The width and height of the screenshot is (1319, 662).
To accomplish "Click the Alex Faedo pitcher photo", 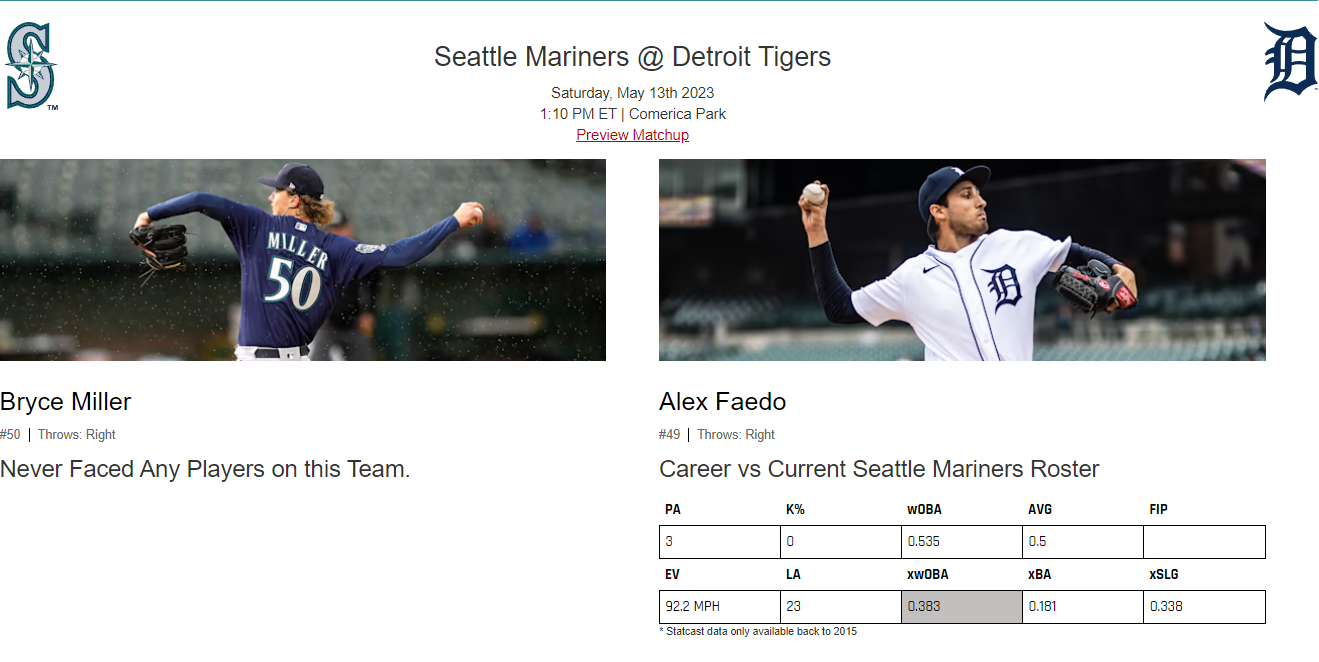I will 962,260.
